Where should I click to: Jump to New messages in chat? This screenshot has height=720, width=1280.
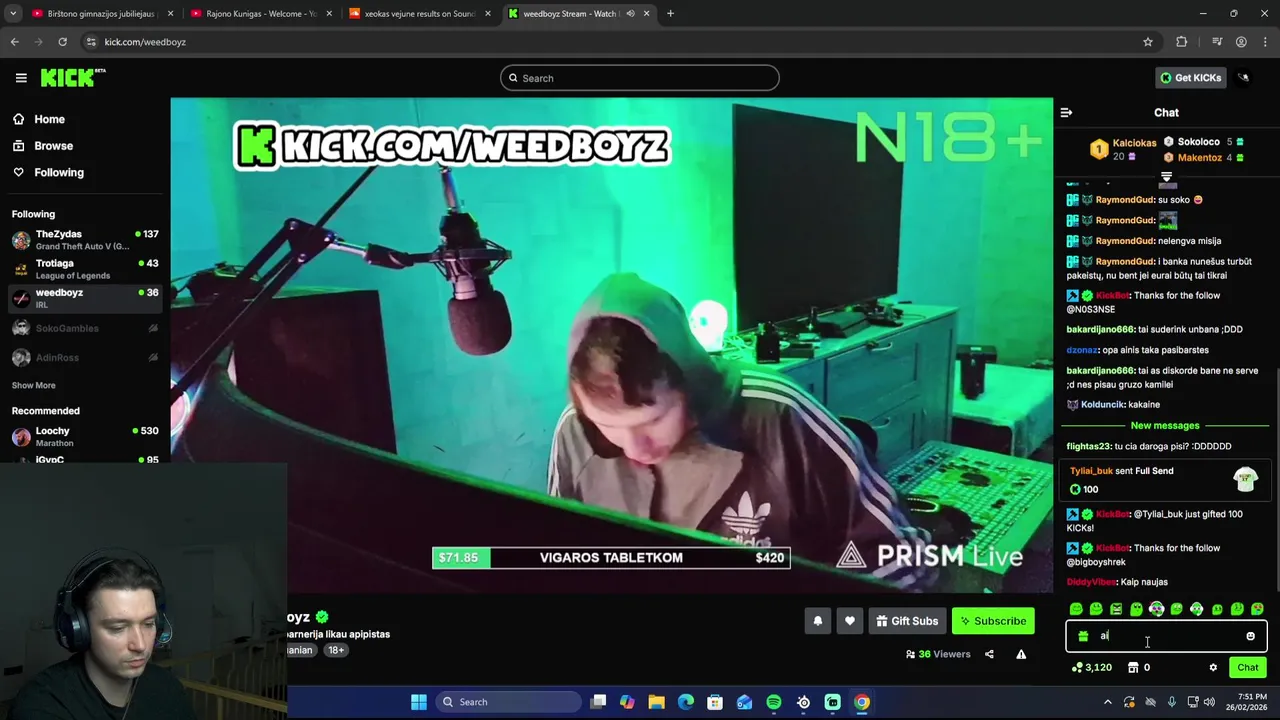(1165, 425)
